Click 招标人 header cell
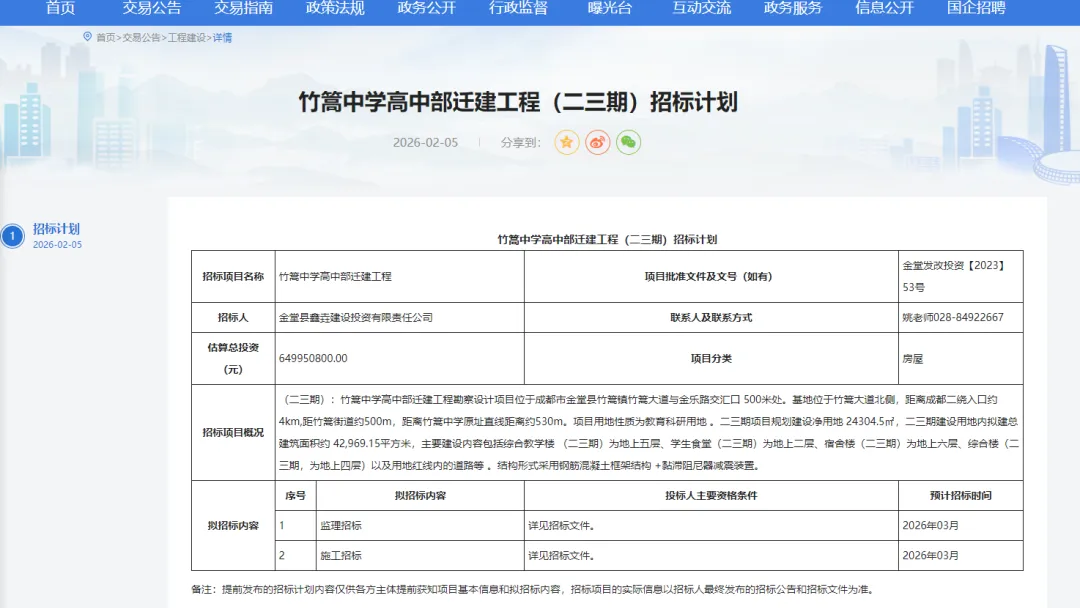 point(233,317)
